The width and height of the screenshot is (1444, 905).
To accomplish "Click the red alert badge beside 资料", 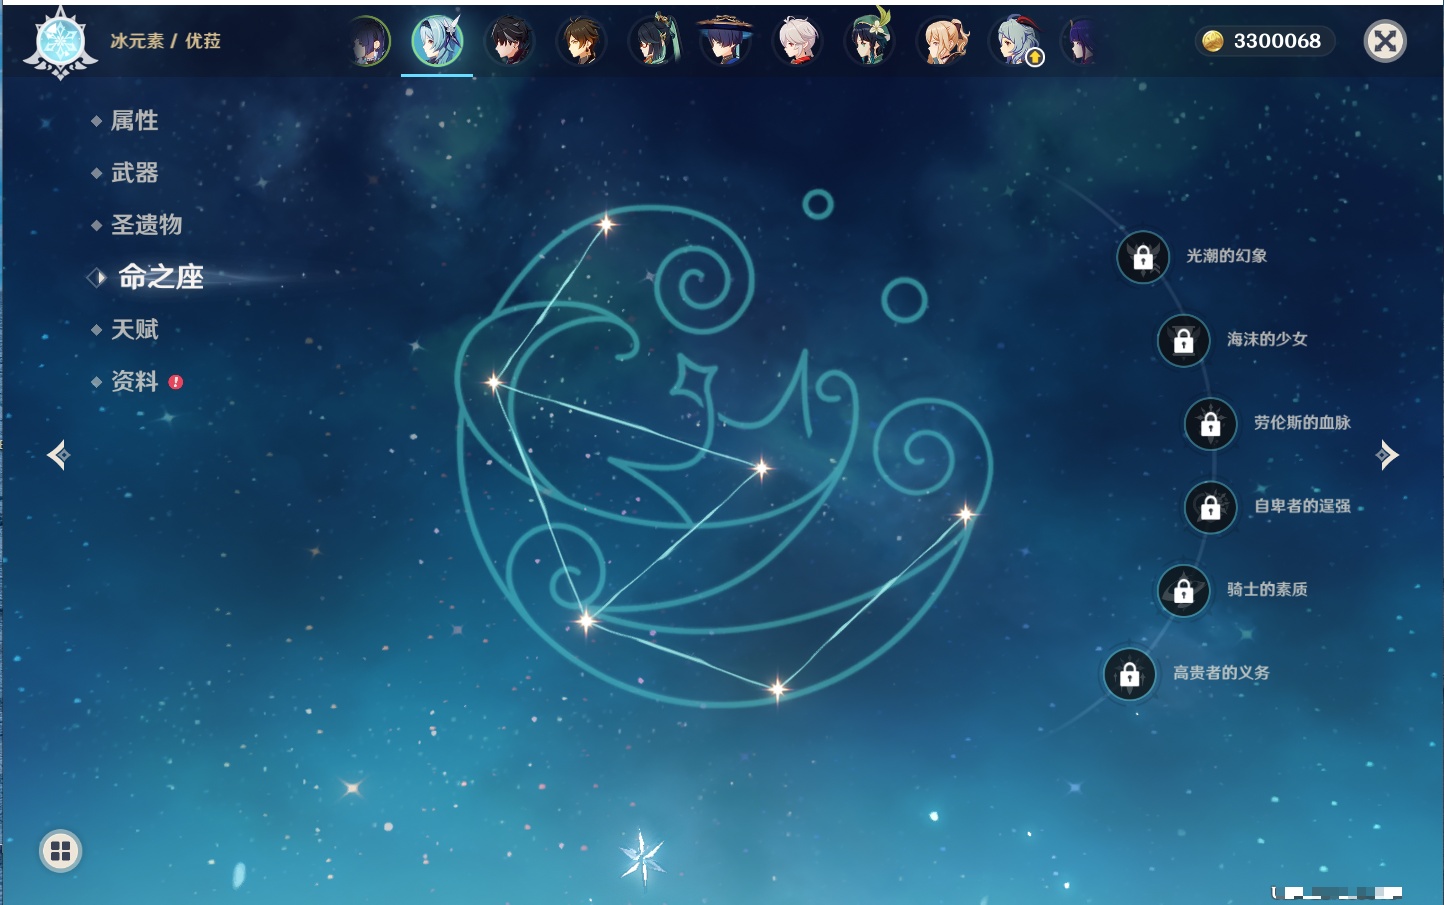I will (176, 382).
